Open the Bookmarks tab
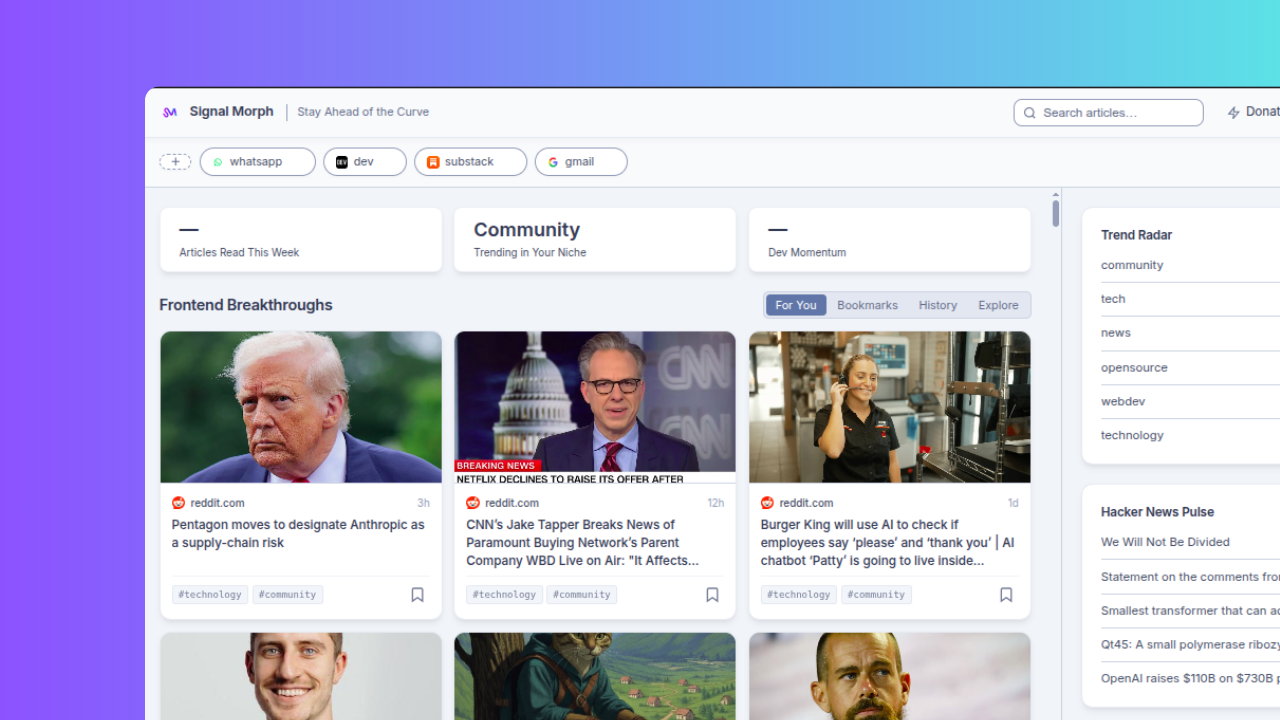The height and width of the screenshot is (720, 1280). click(867, 305)
